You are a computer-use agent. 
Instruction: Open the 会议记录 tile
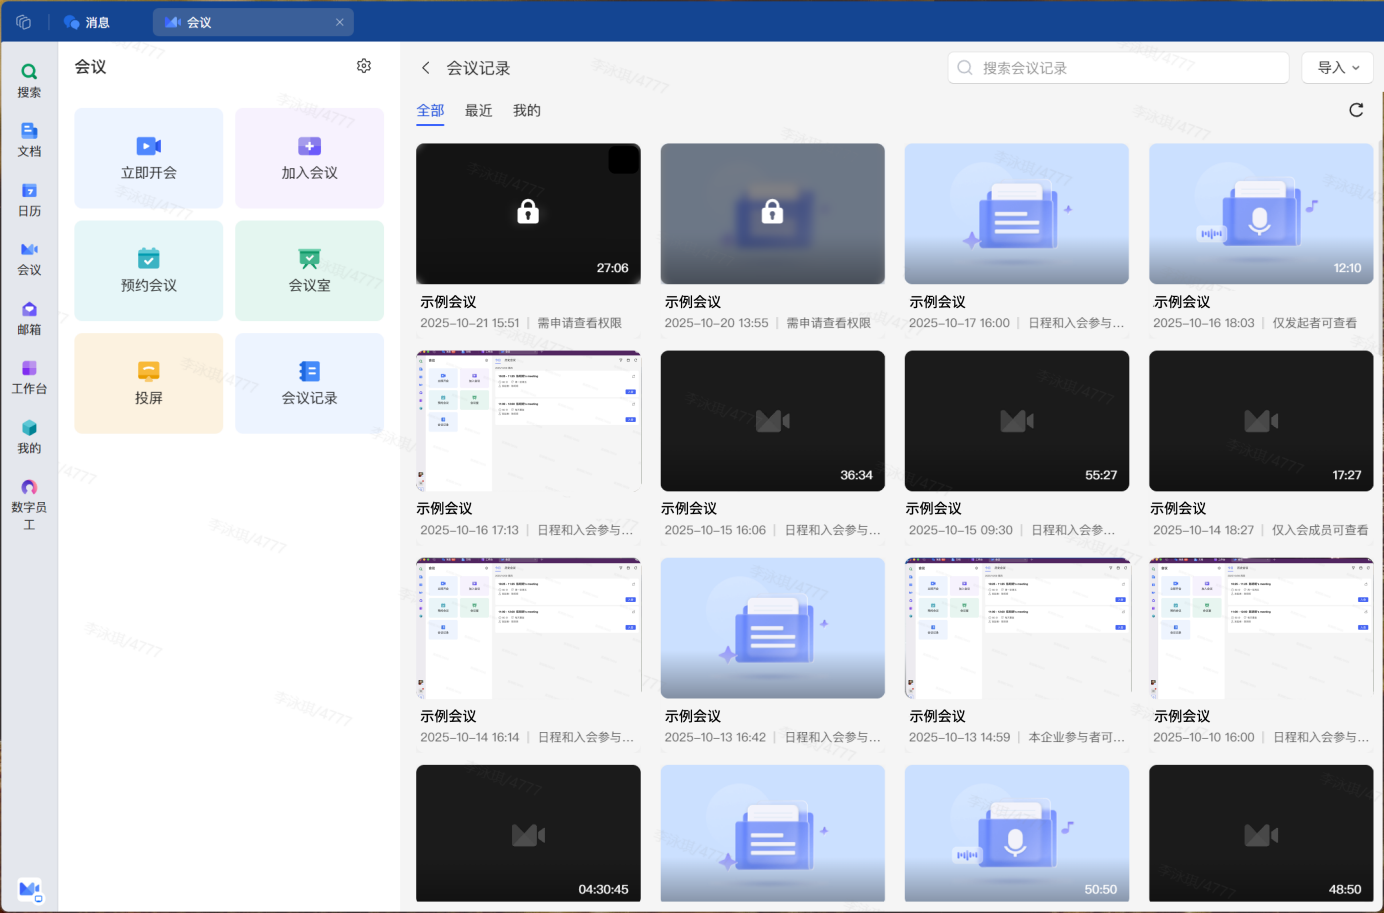click(x=309, y=383)
